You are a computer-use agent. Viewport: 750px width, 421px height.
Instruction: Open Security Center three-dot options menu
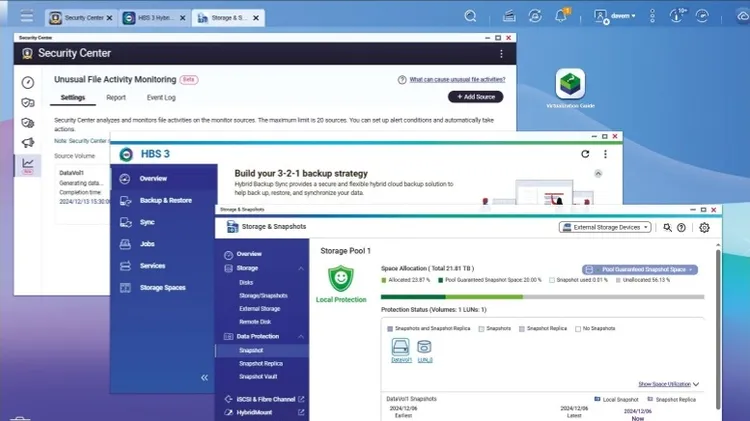click(501, 54)
